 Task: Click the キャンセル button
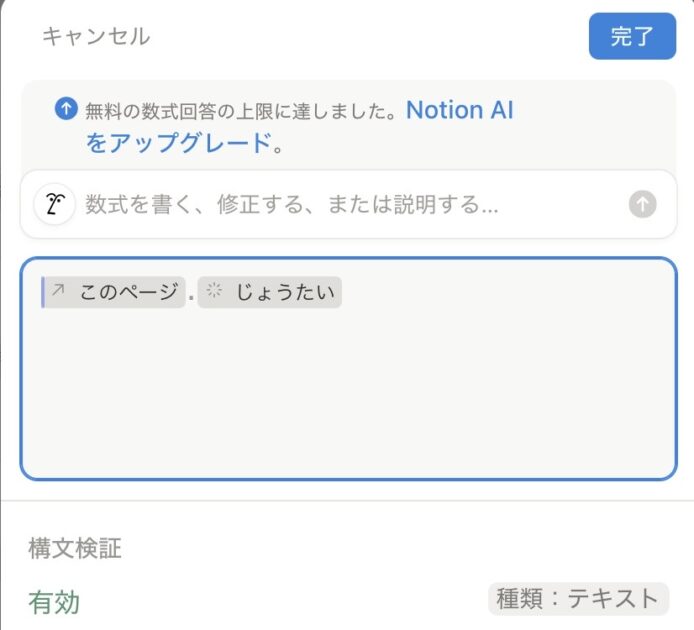[96, 37]
